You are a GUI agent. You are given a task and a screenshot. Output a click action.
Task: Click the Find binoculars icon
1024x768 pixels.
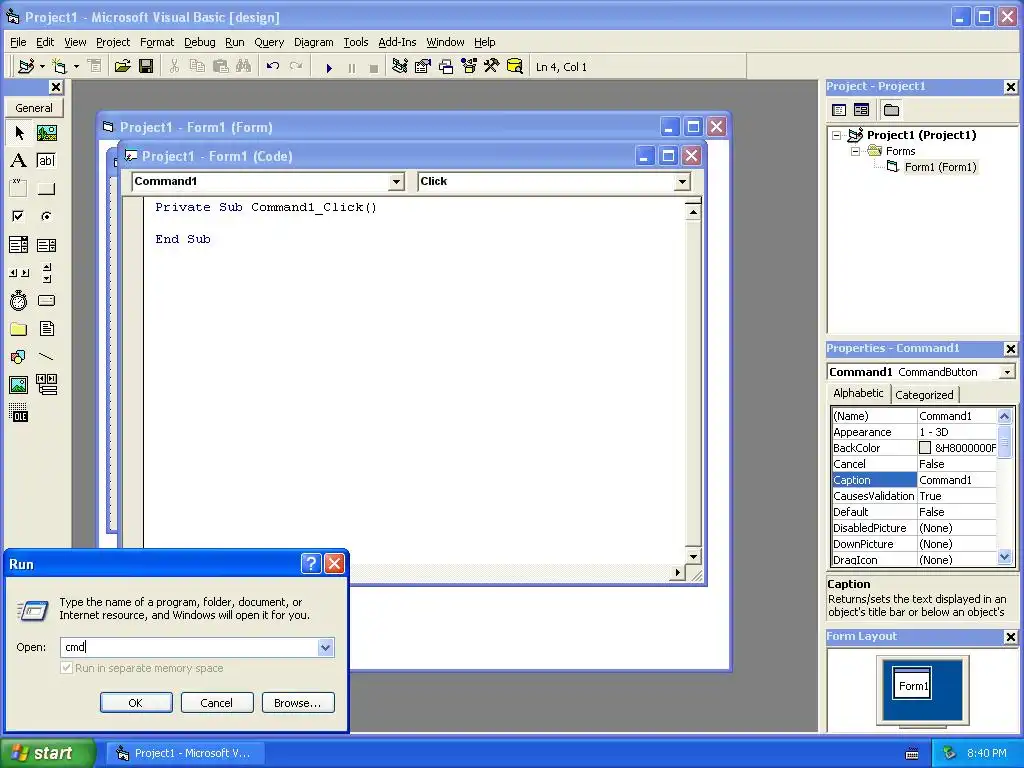tap(244, 67)
